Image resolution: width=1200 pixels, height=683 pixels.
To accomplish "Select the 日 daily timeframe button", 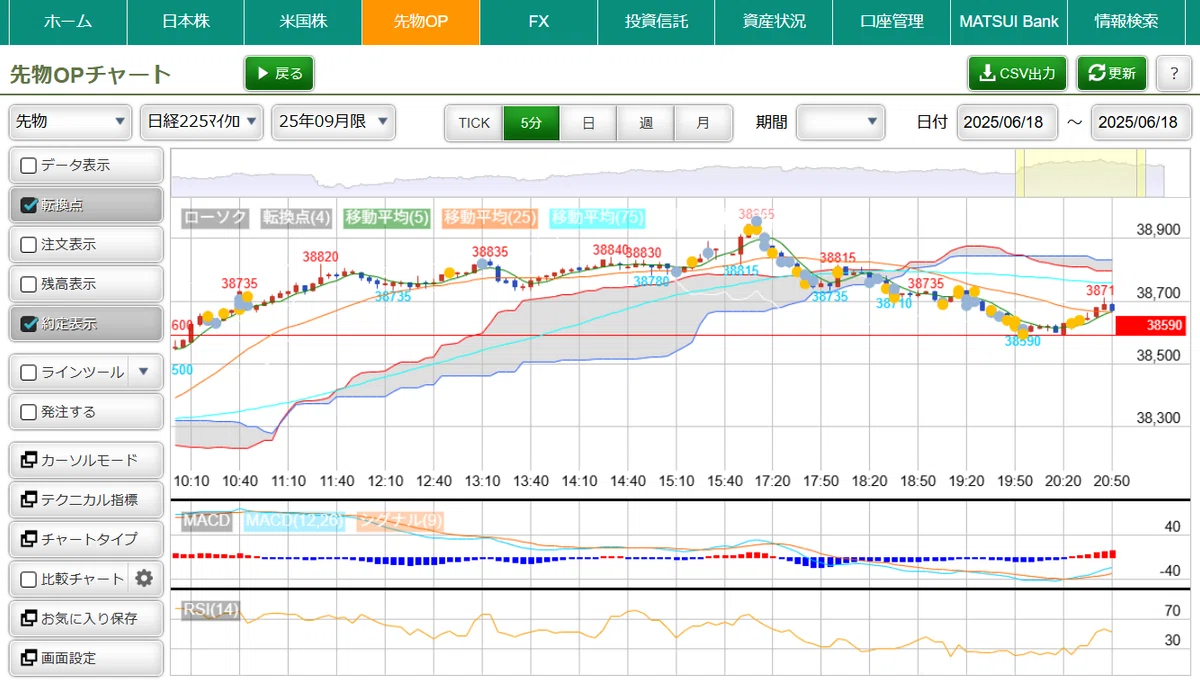I will (588, 123).
